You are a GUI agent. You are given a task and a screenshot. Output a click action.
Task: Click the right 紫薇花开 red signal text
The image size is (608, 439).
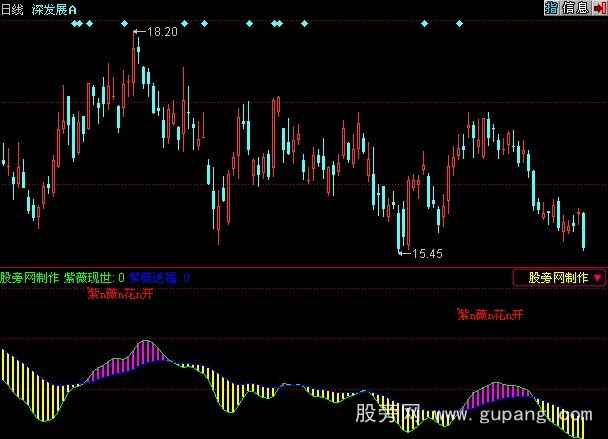coord(490,314)
